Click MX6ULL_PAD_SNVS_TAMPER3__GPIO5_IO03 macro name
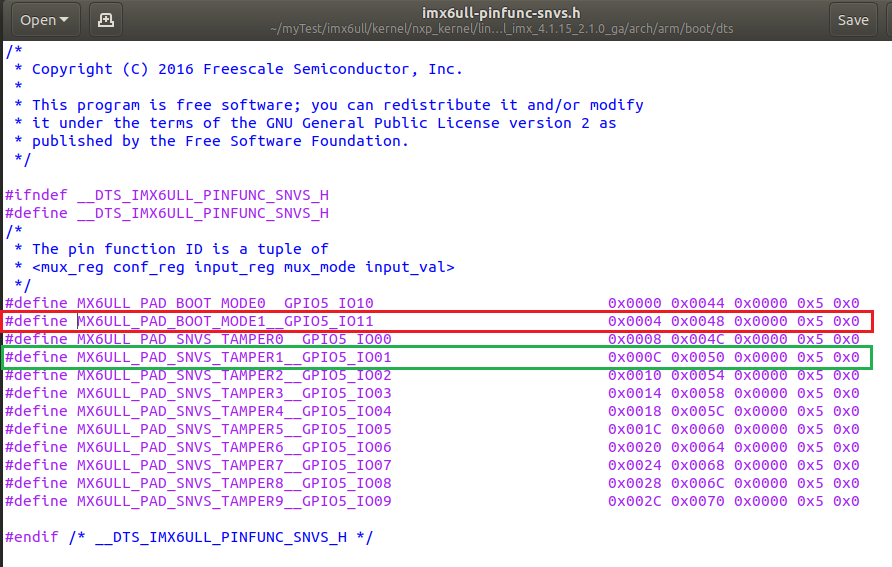Viewport: 892px width, 567px height. tap(234, 394)
